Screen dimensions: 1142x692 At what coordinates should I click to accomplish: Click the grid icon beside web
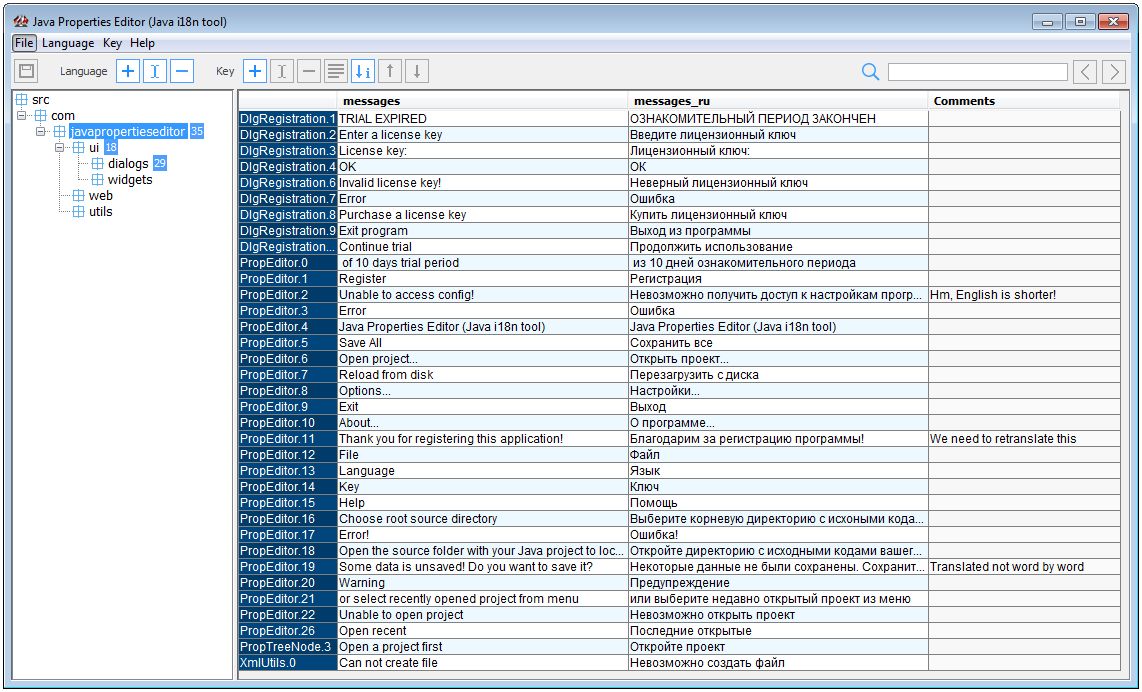point(78,196)
